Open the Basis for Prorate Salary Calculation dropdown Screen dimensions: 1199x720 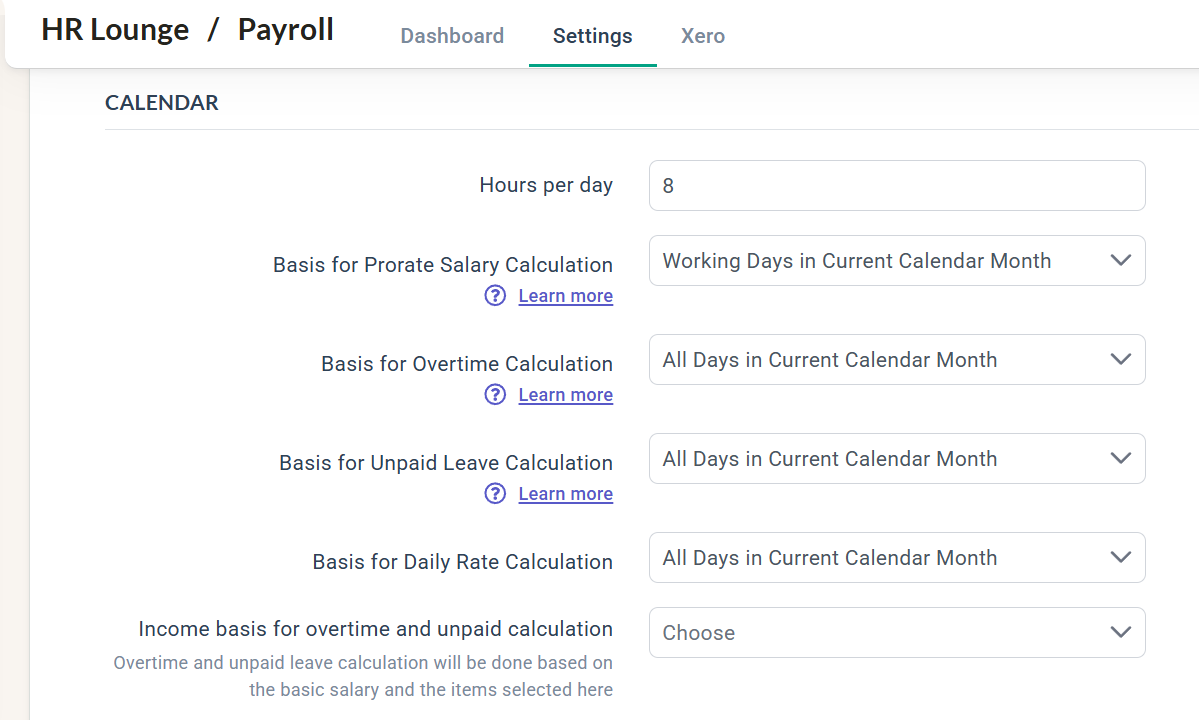point(897,260)
